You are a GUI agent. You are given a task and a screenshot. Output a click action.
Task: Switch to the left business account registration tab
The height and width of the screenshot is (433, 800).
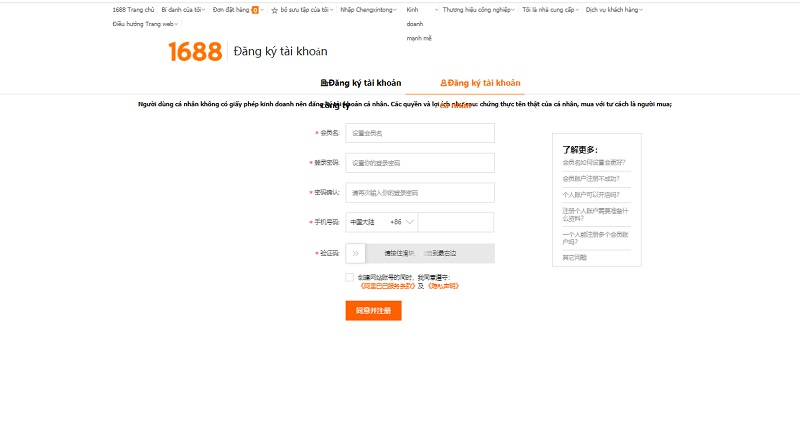[360, 83]
